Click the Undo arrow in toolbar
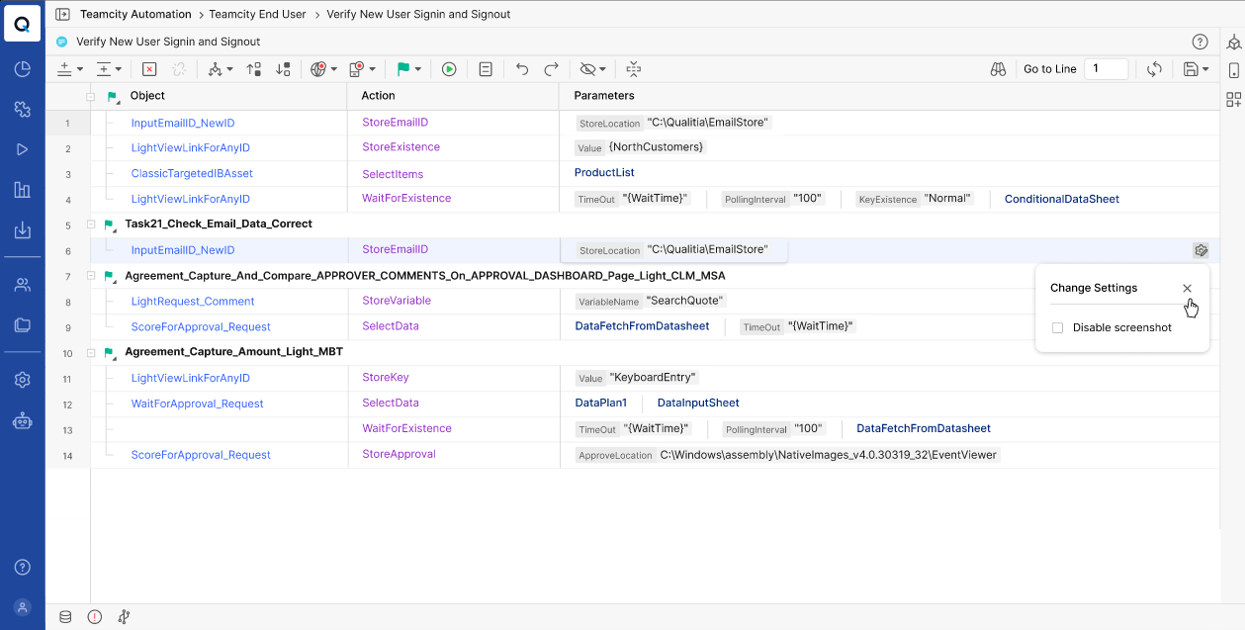Viewport: 1245px width, 630px height. pyautogui.click(x=521, y=69)
